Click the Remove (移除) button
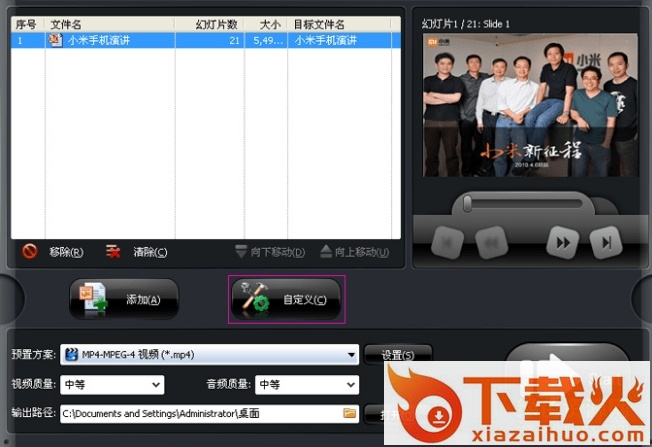This screenshot has width=652, height=447. (x=53, y=252)
